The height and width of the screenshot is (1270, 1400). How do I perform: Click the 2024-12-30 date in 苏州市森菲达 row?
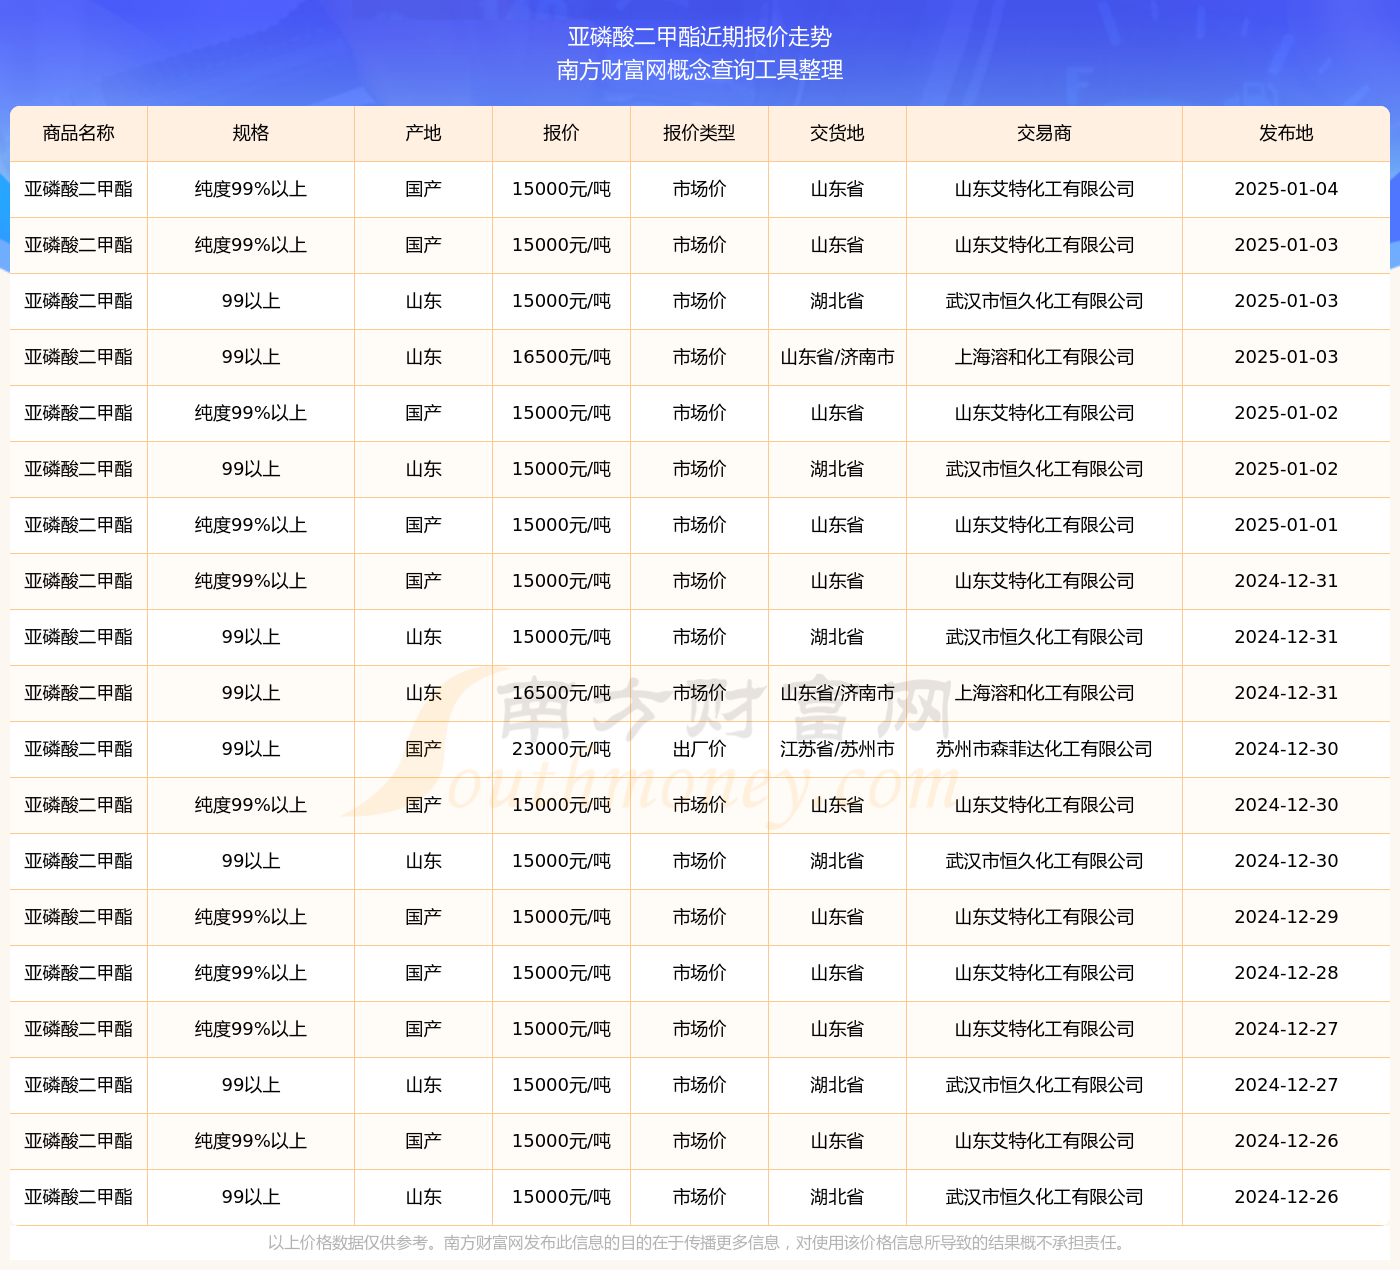1287,749
